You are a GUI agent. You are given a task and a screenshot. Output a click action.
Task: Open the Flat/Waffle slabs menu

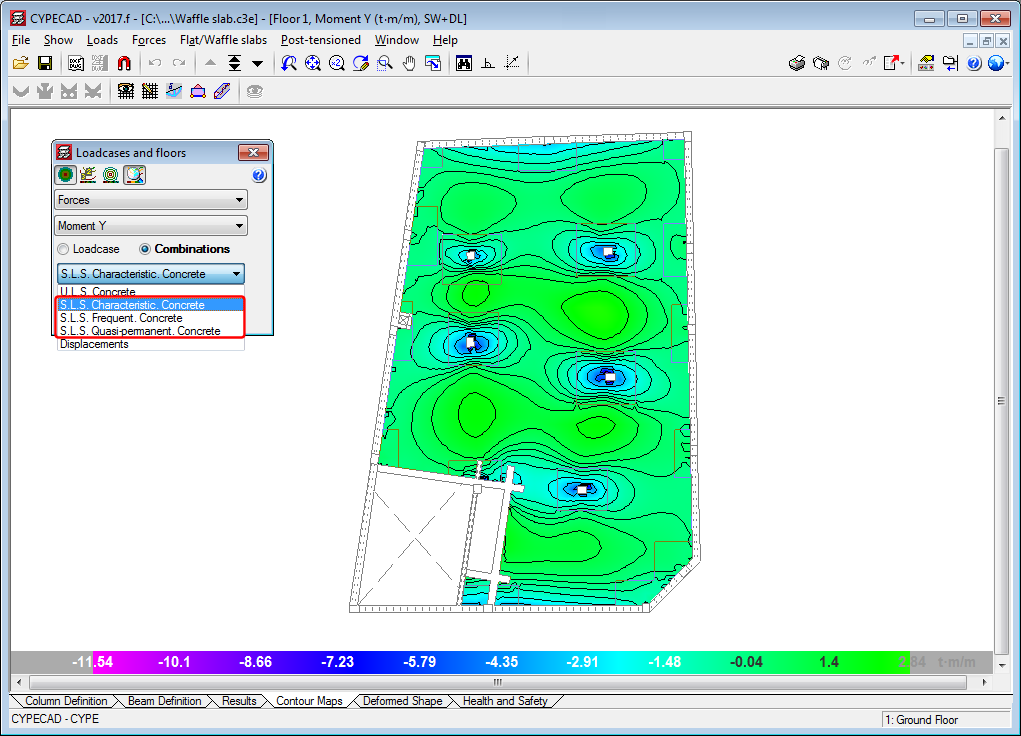click(x=223, y=40)
